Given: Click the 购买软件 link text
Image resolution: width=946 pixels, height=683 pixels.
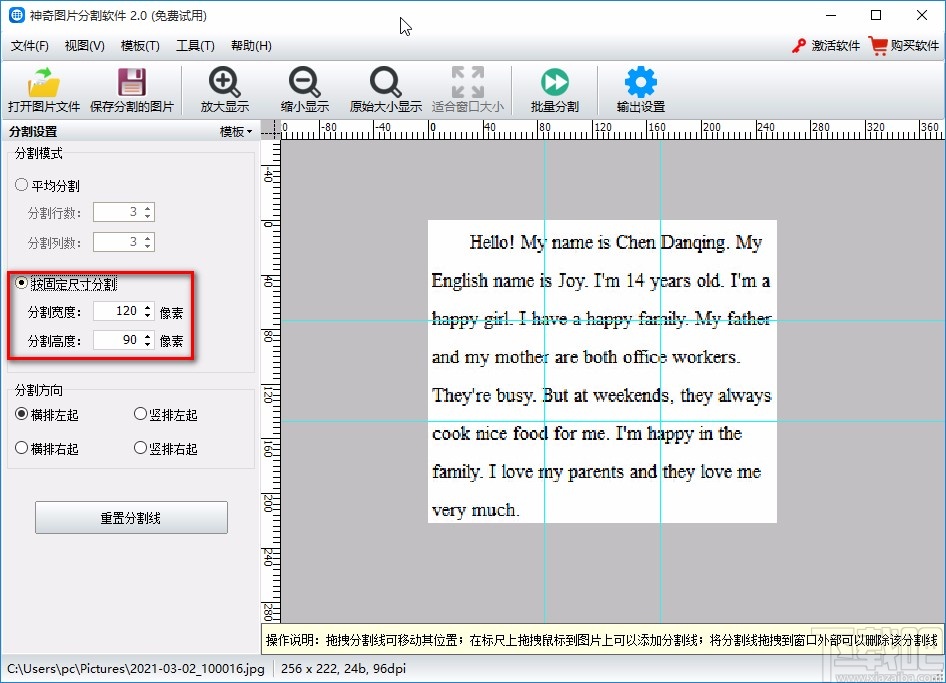Looking at the screenshot, I should click(915, 46).
